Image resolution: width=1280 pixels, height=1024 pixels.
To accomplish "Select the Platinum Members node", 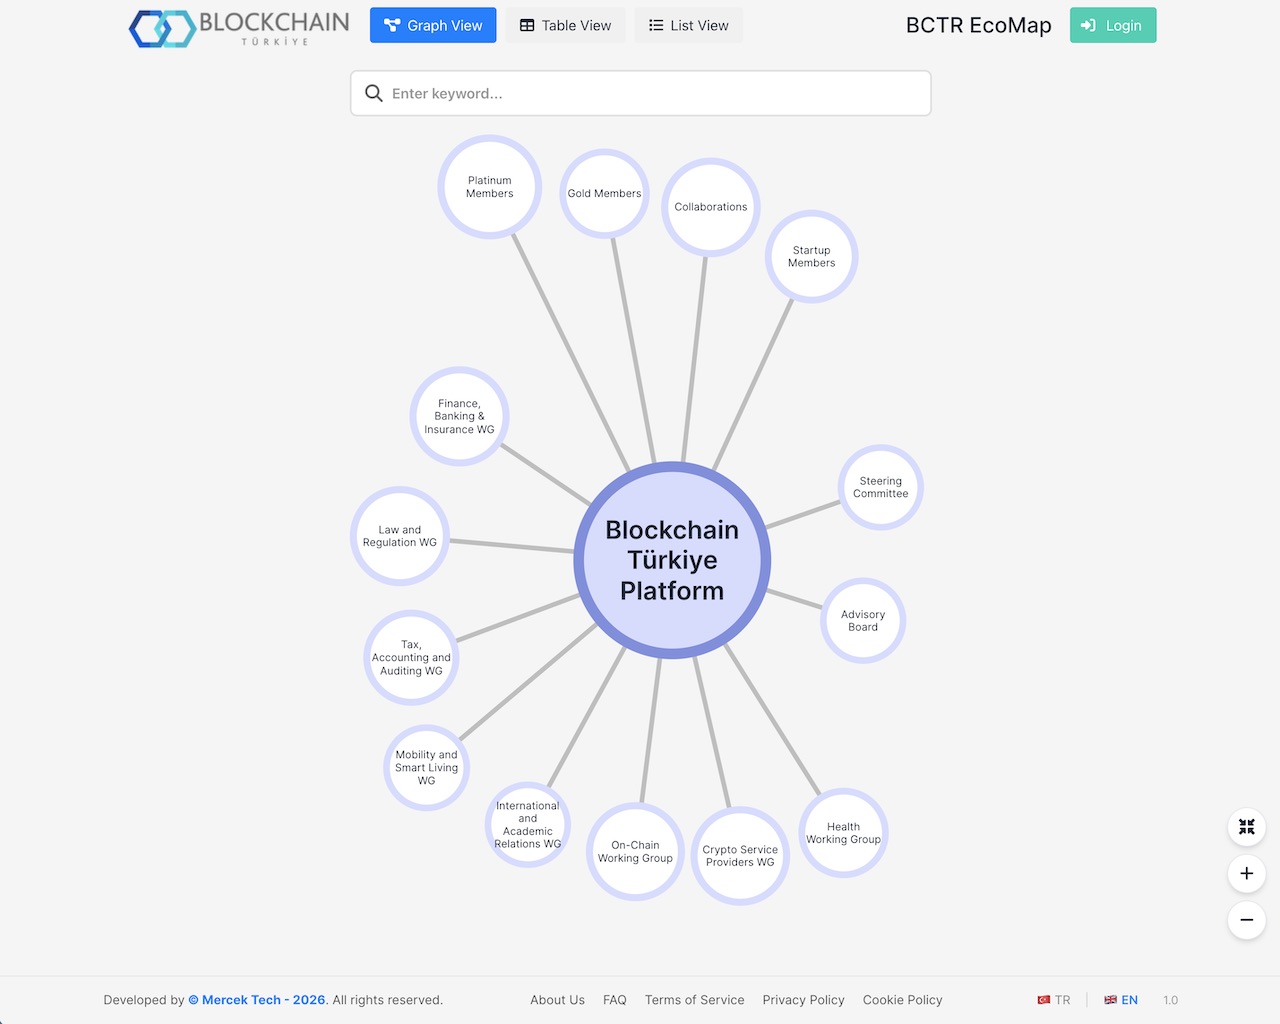I will (x=490, y=187).
